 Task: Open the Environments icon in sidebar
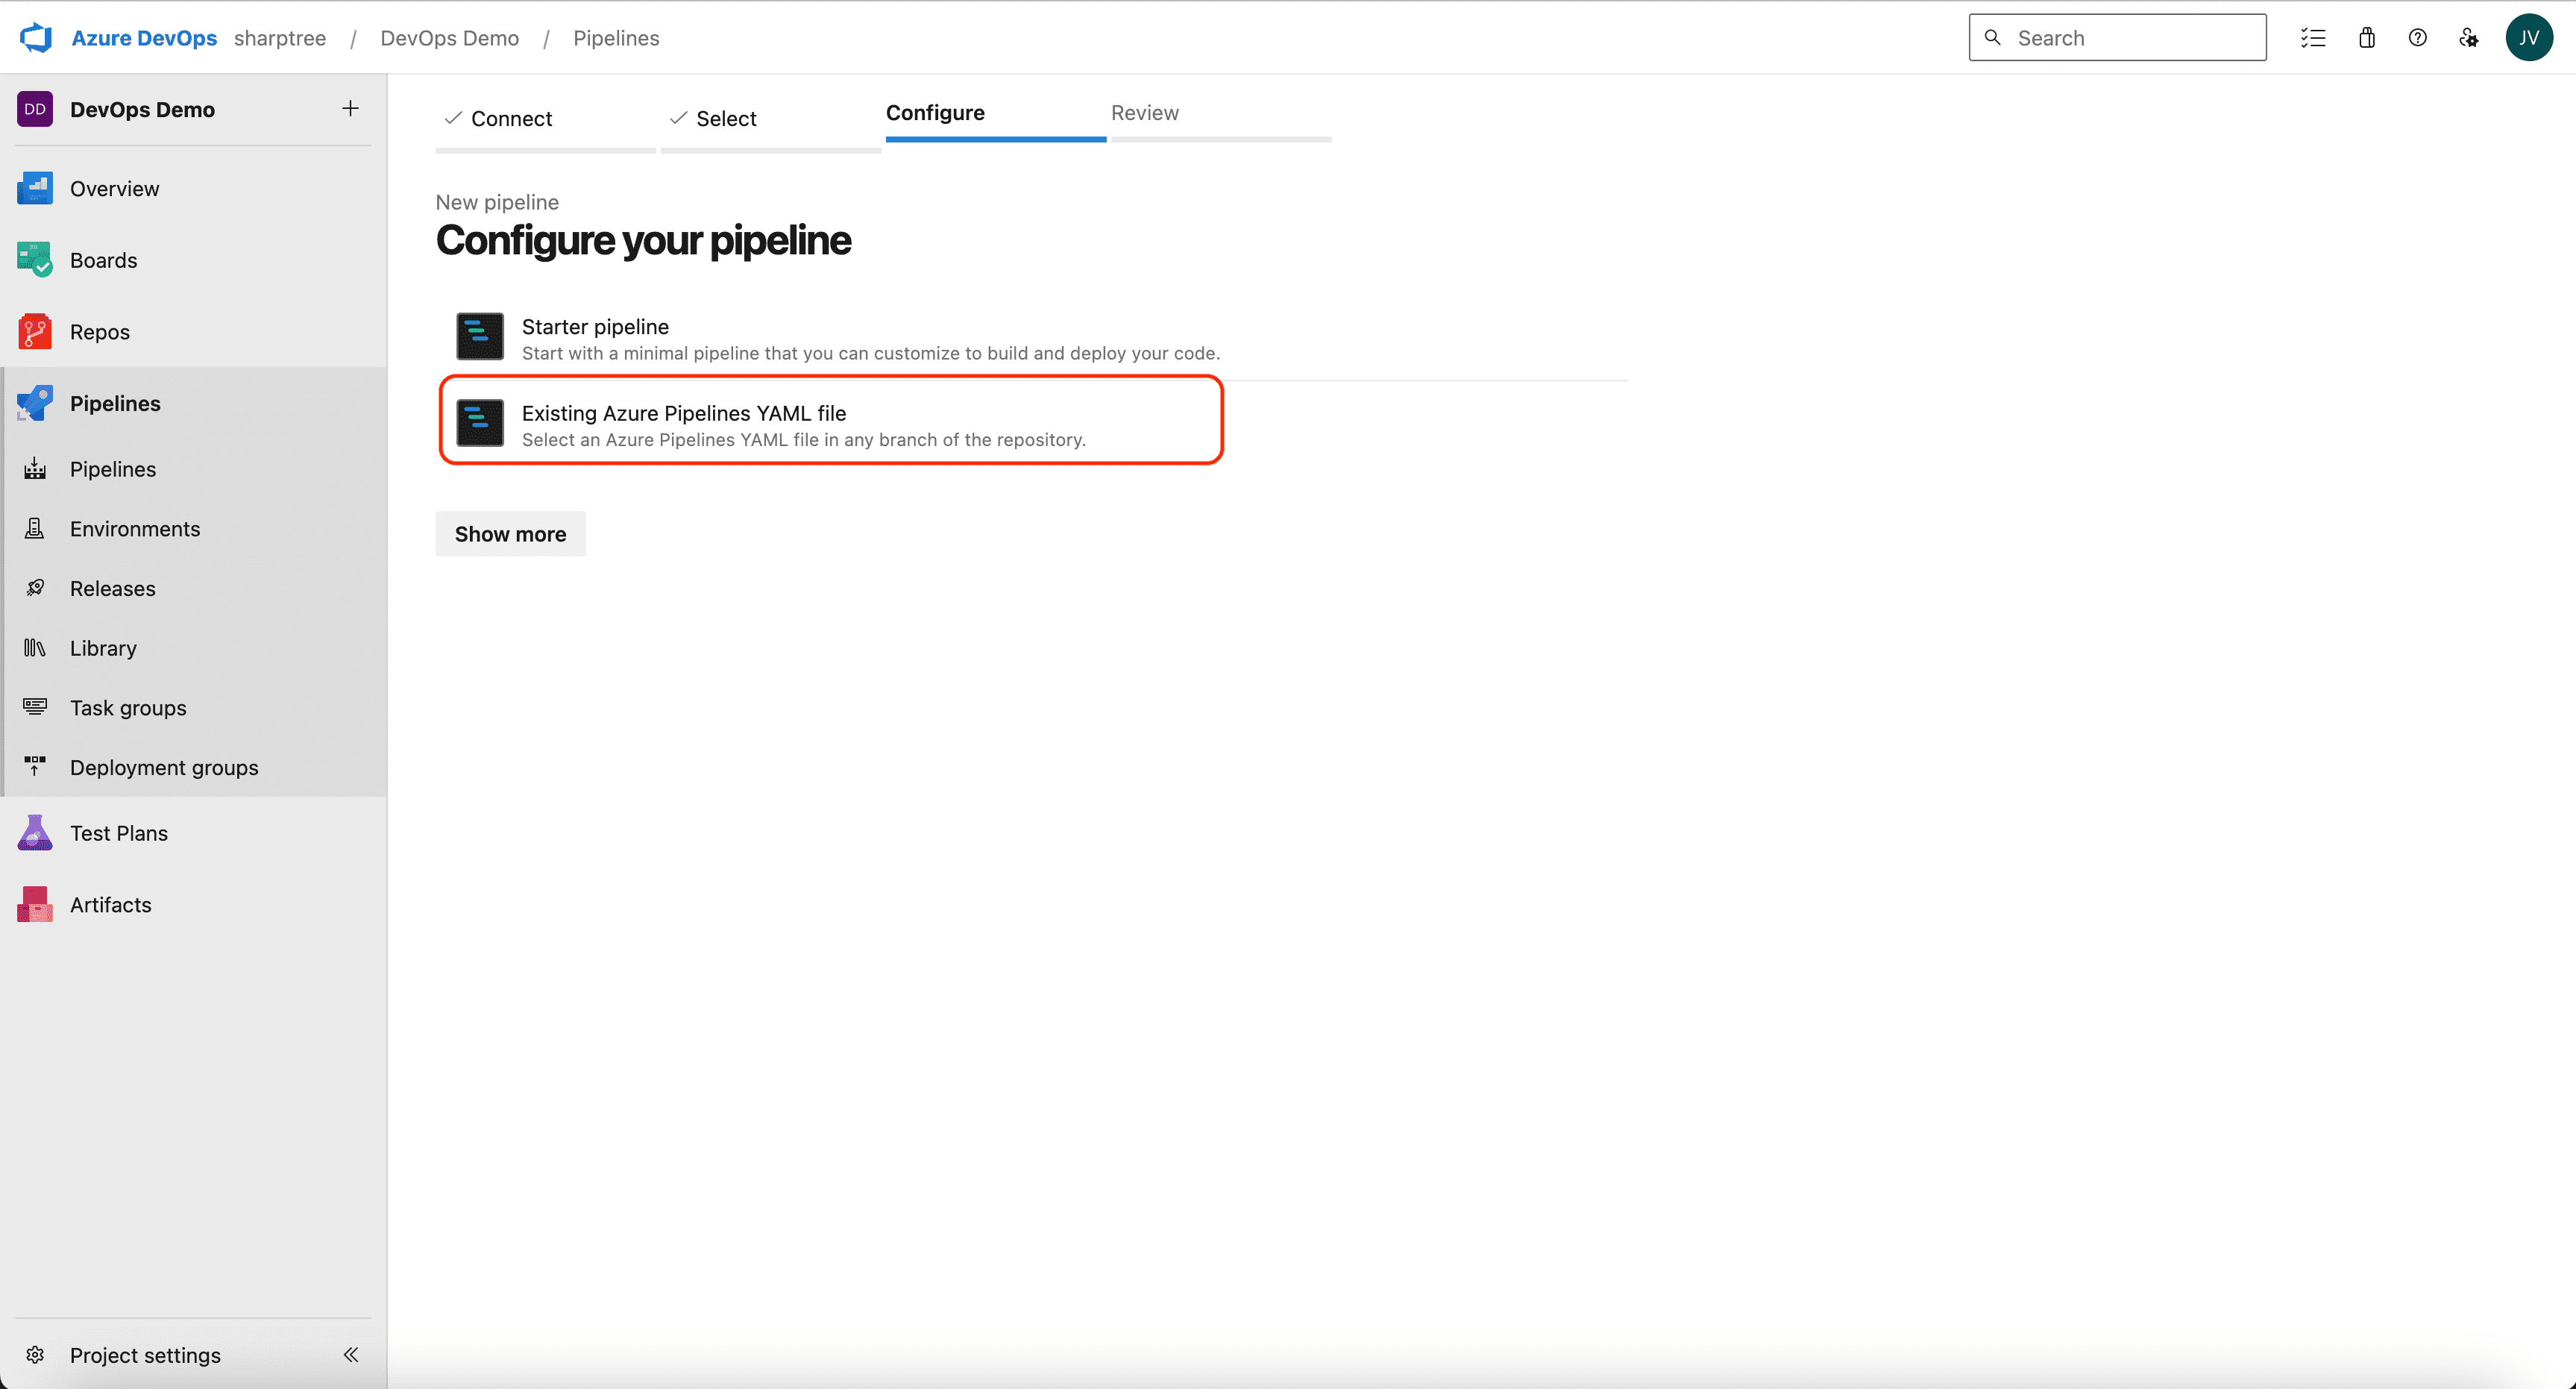click(x=35, y=528)
